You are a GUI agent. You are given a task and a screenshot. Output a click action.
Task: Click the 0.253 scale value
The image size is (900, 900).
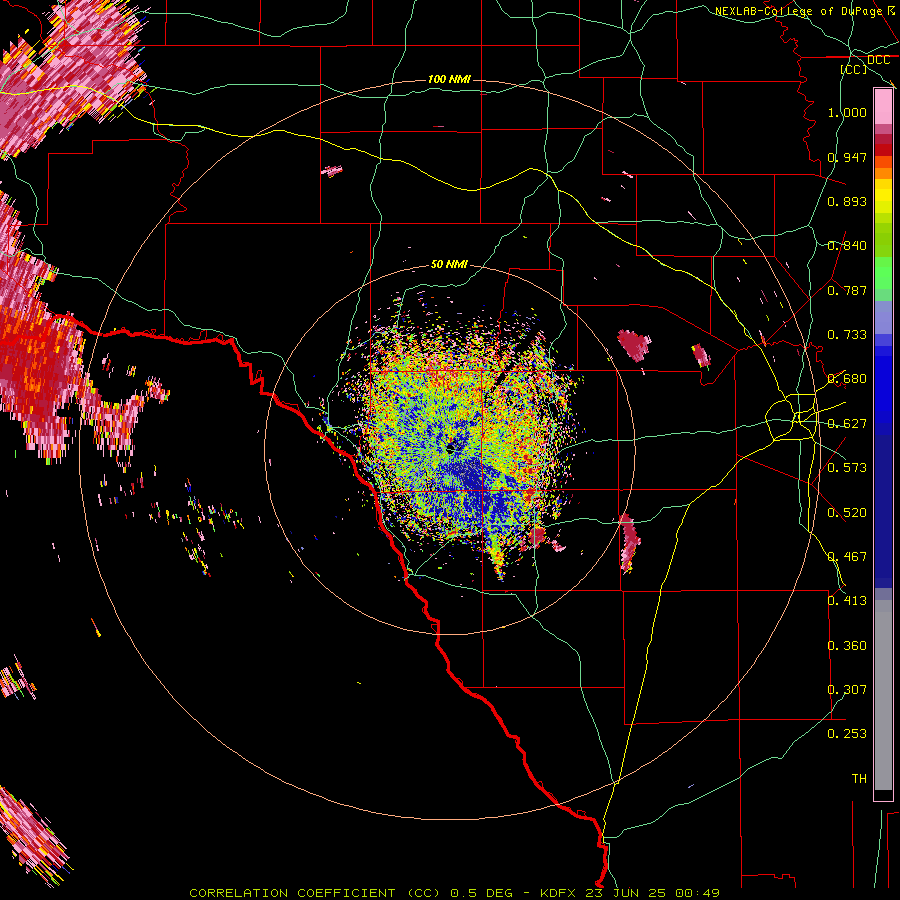[847, 734]
